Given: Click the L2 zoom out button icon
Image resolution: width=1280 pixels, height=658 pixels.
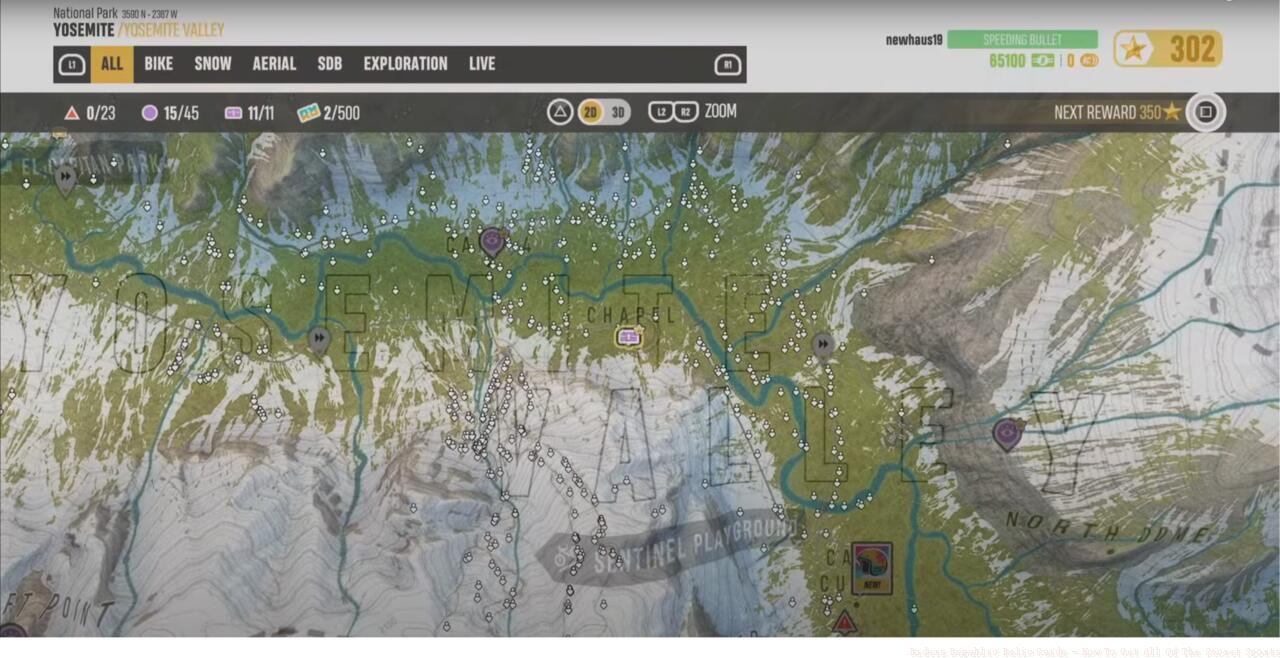Looking at the screenshot, I should click(x=660, y=112).
